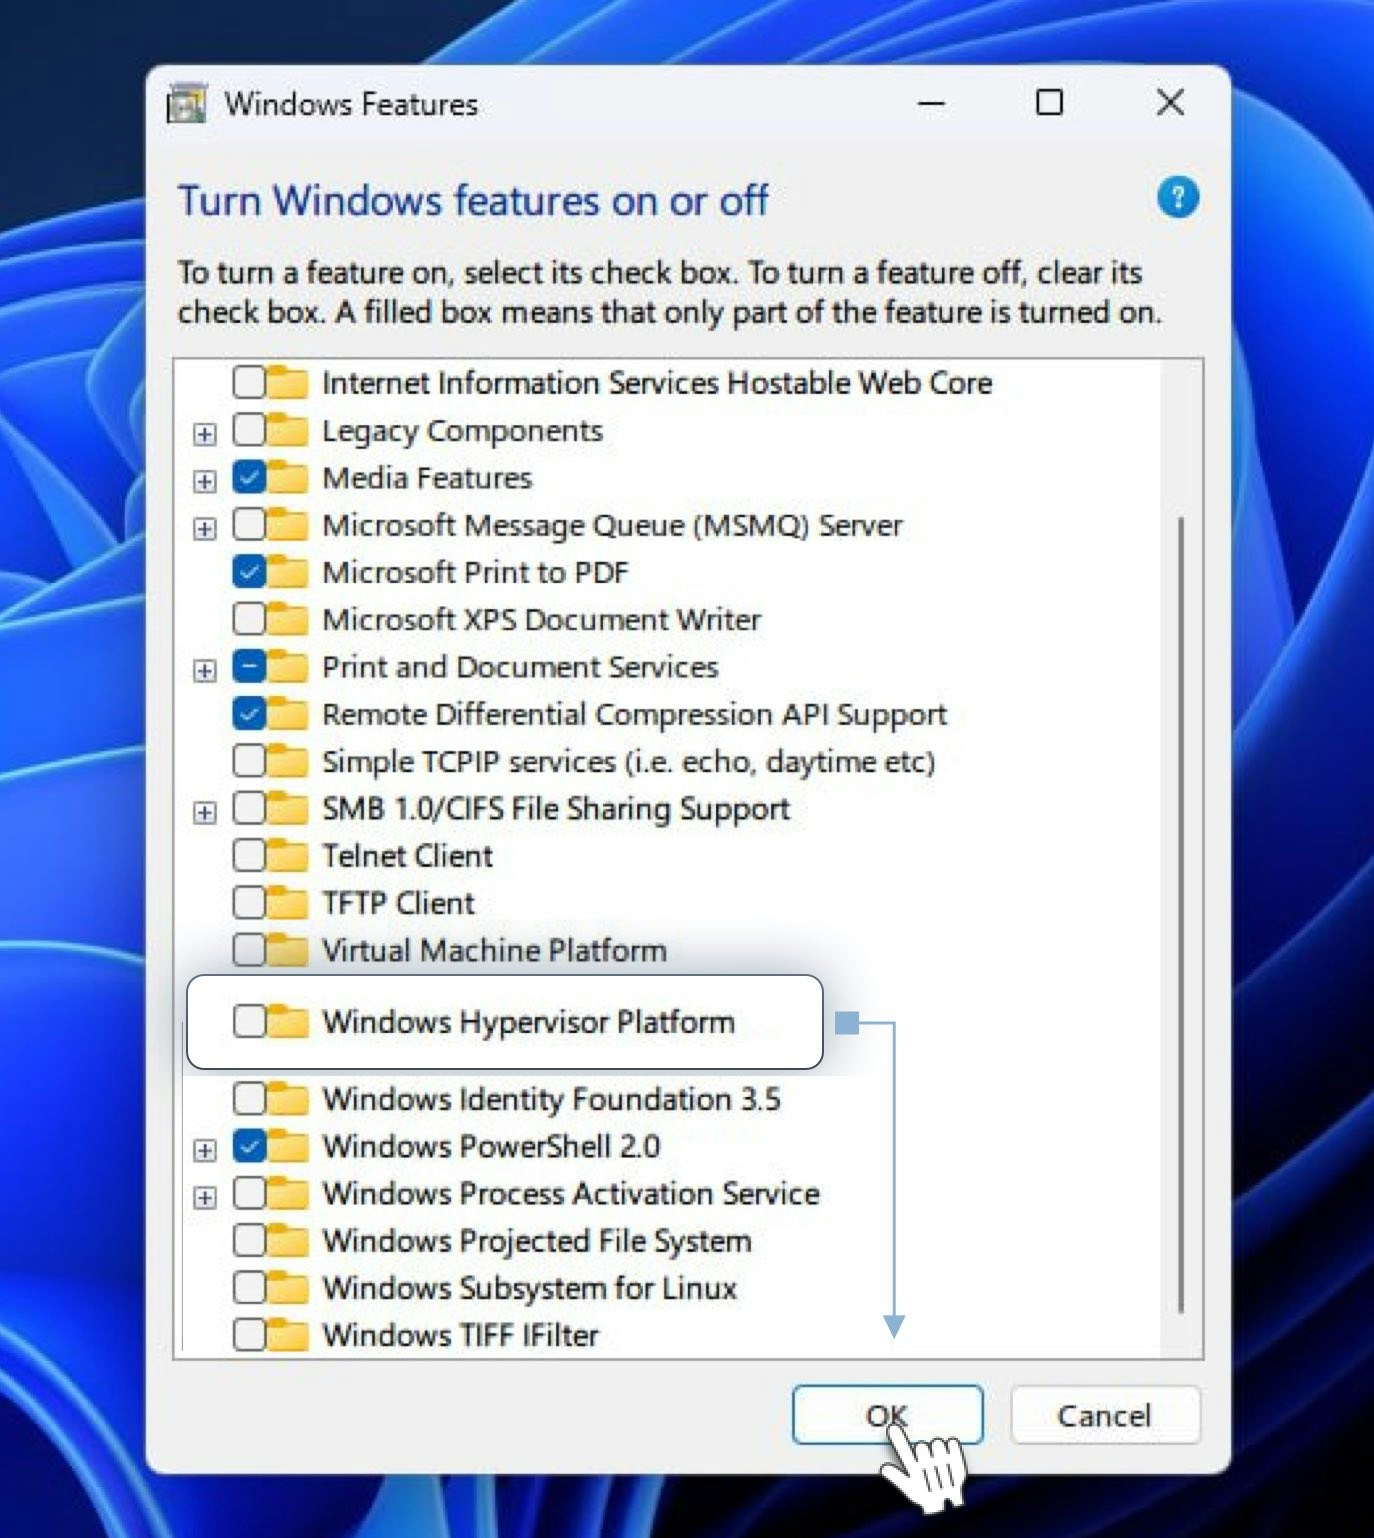This screenshot has height=1538, width=1374.
Task: Click the folder icon beside Legacy Components
Action: 288,431
